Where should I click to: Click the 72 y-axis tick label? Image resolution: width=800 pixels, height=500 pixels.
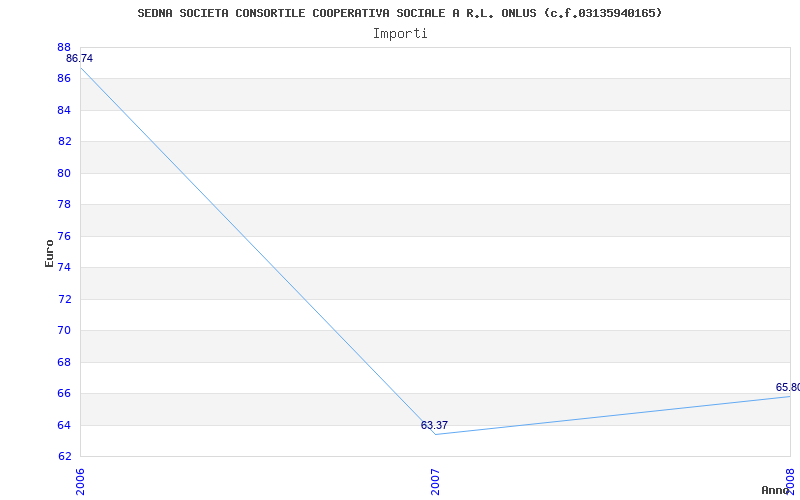point(64,299)
